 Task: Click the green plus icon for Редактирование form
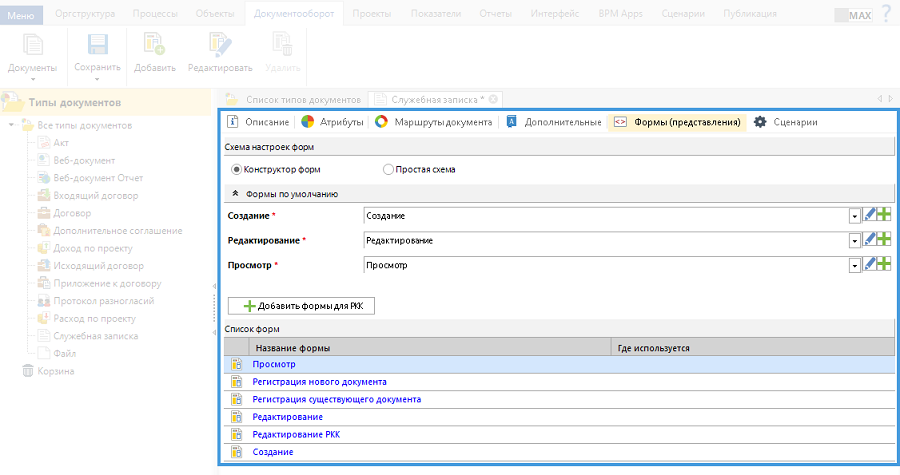coord(884,240)
